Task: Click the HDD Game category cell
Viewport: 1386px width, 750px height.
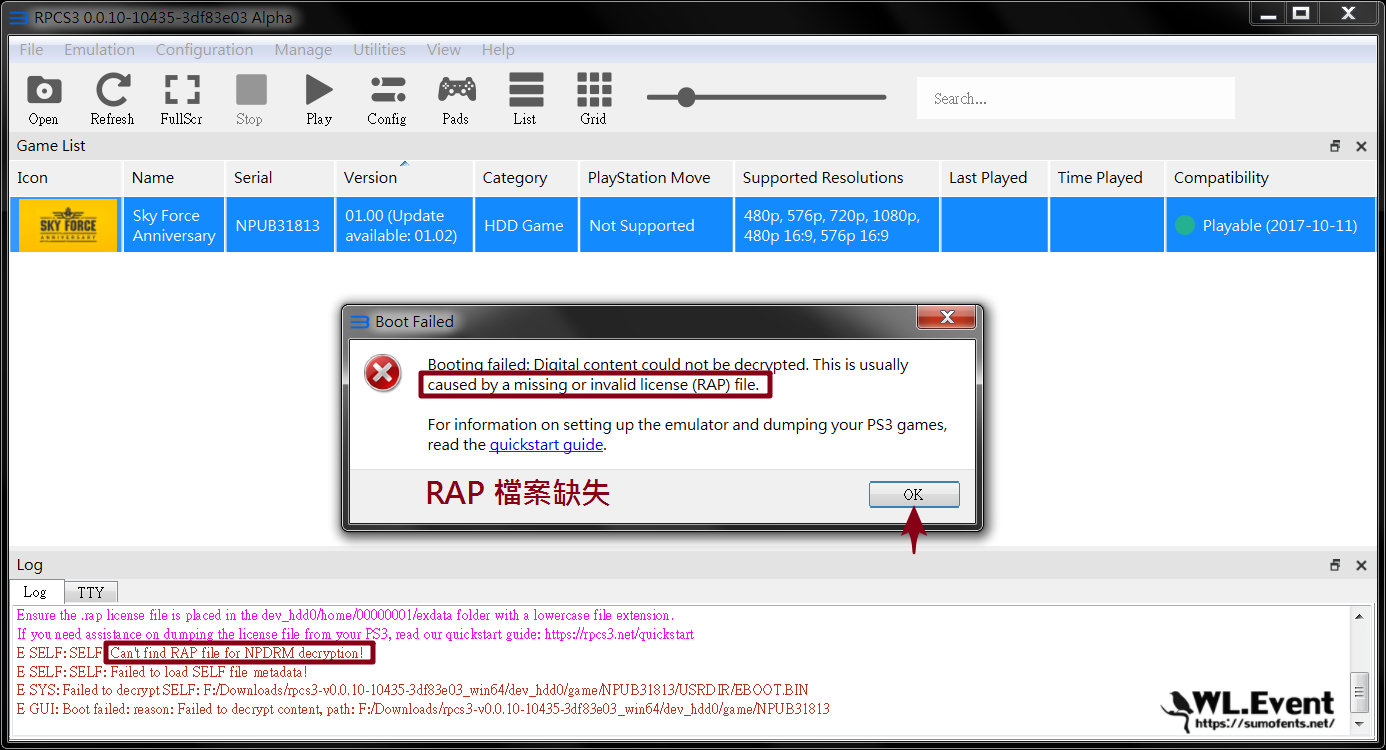Action: click(526, 225)
